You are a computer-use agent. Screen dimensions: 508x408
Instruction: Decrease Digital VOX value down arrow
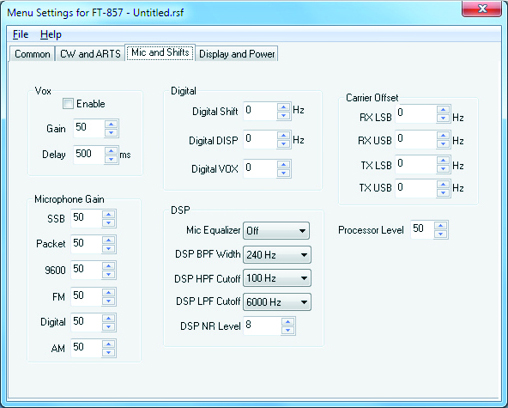(x=284, y=173)
